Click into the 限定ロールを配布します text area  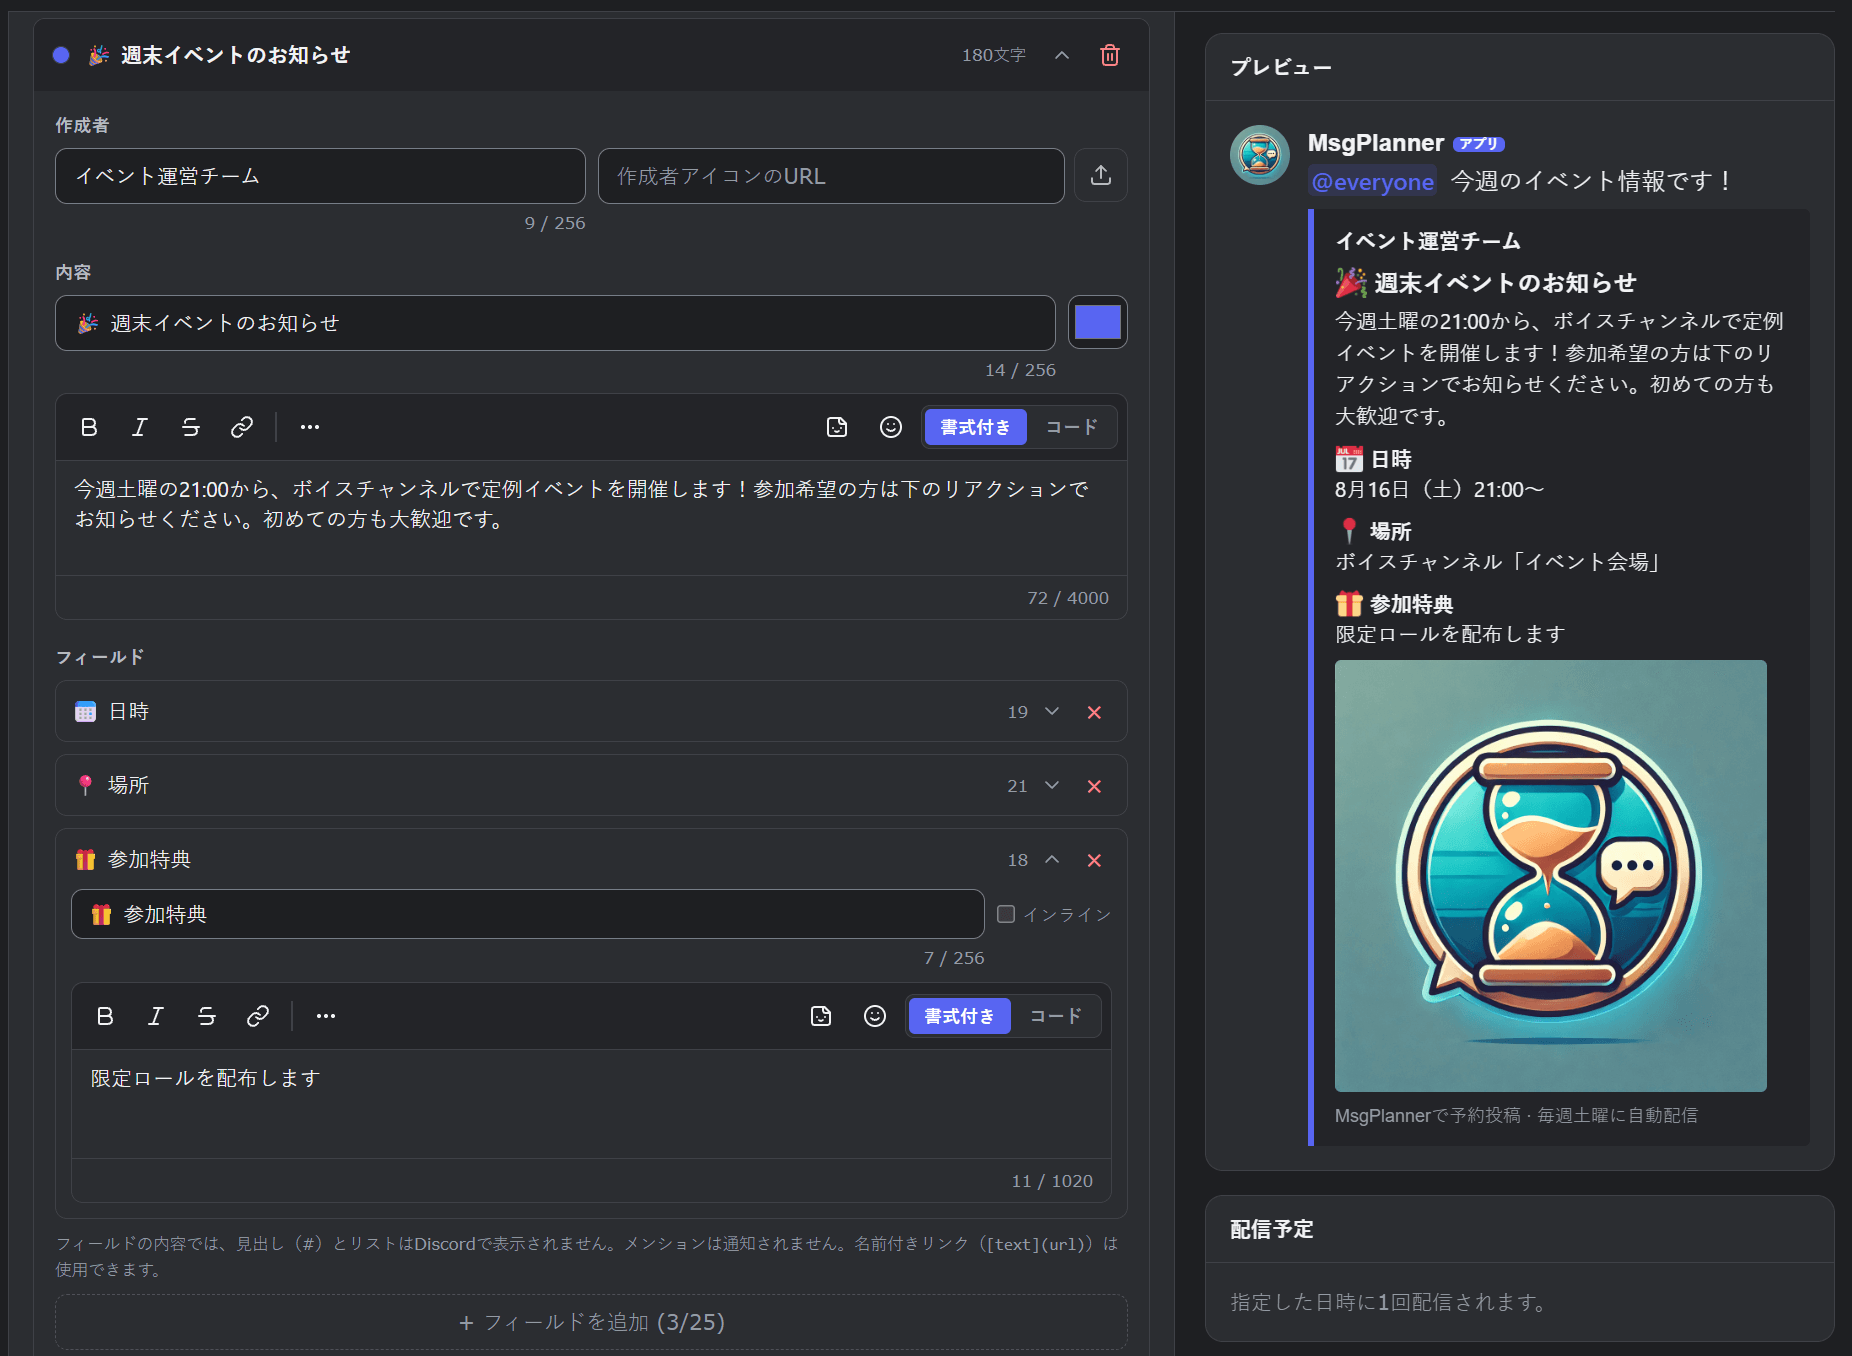(x=591, y=1103)
